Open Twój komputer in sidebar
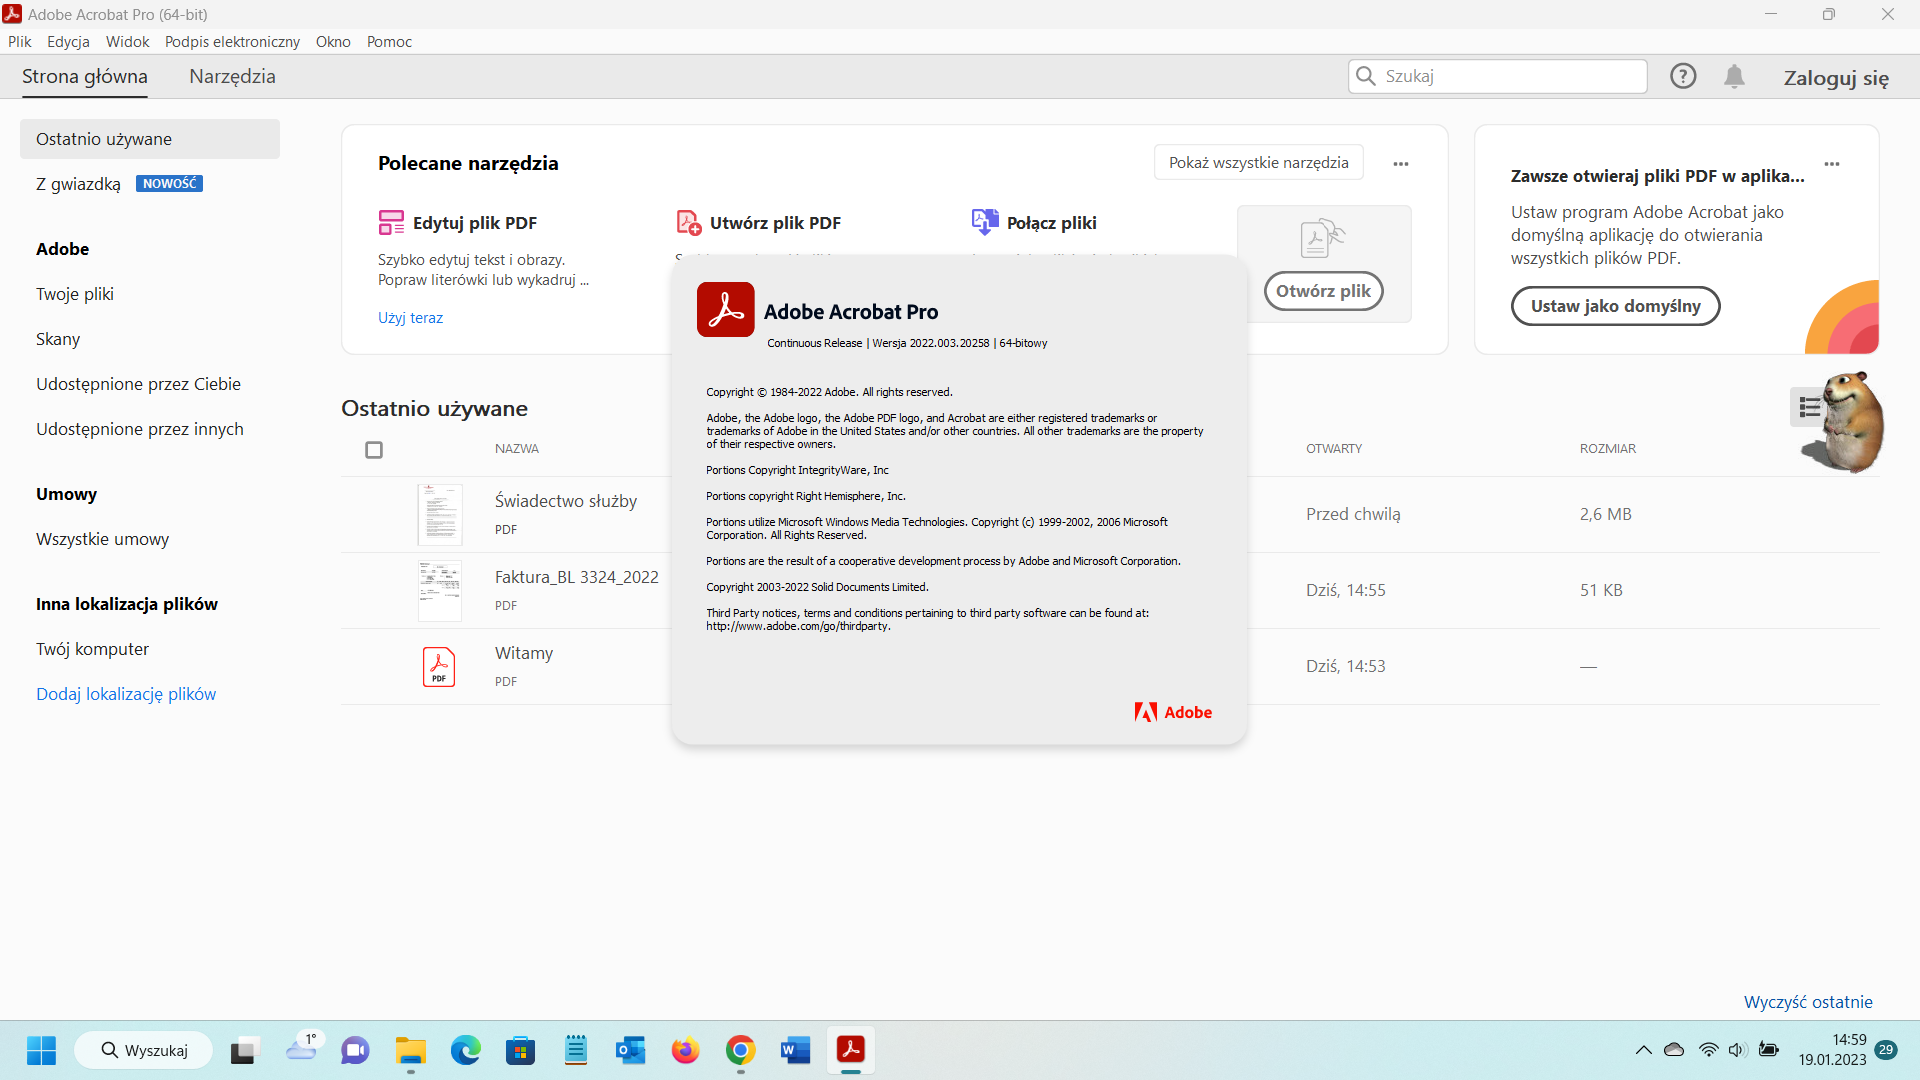Image resolution: width=1920 pixels, height=1080 pixels. 92,649
